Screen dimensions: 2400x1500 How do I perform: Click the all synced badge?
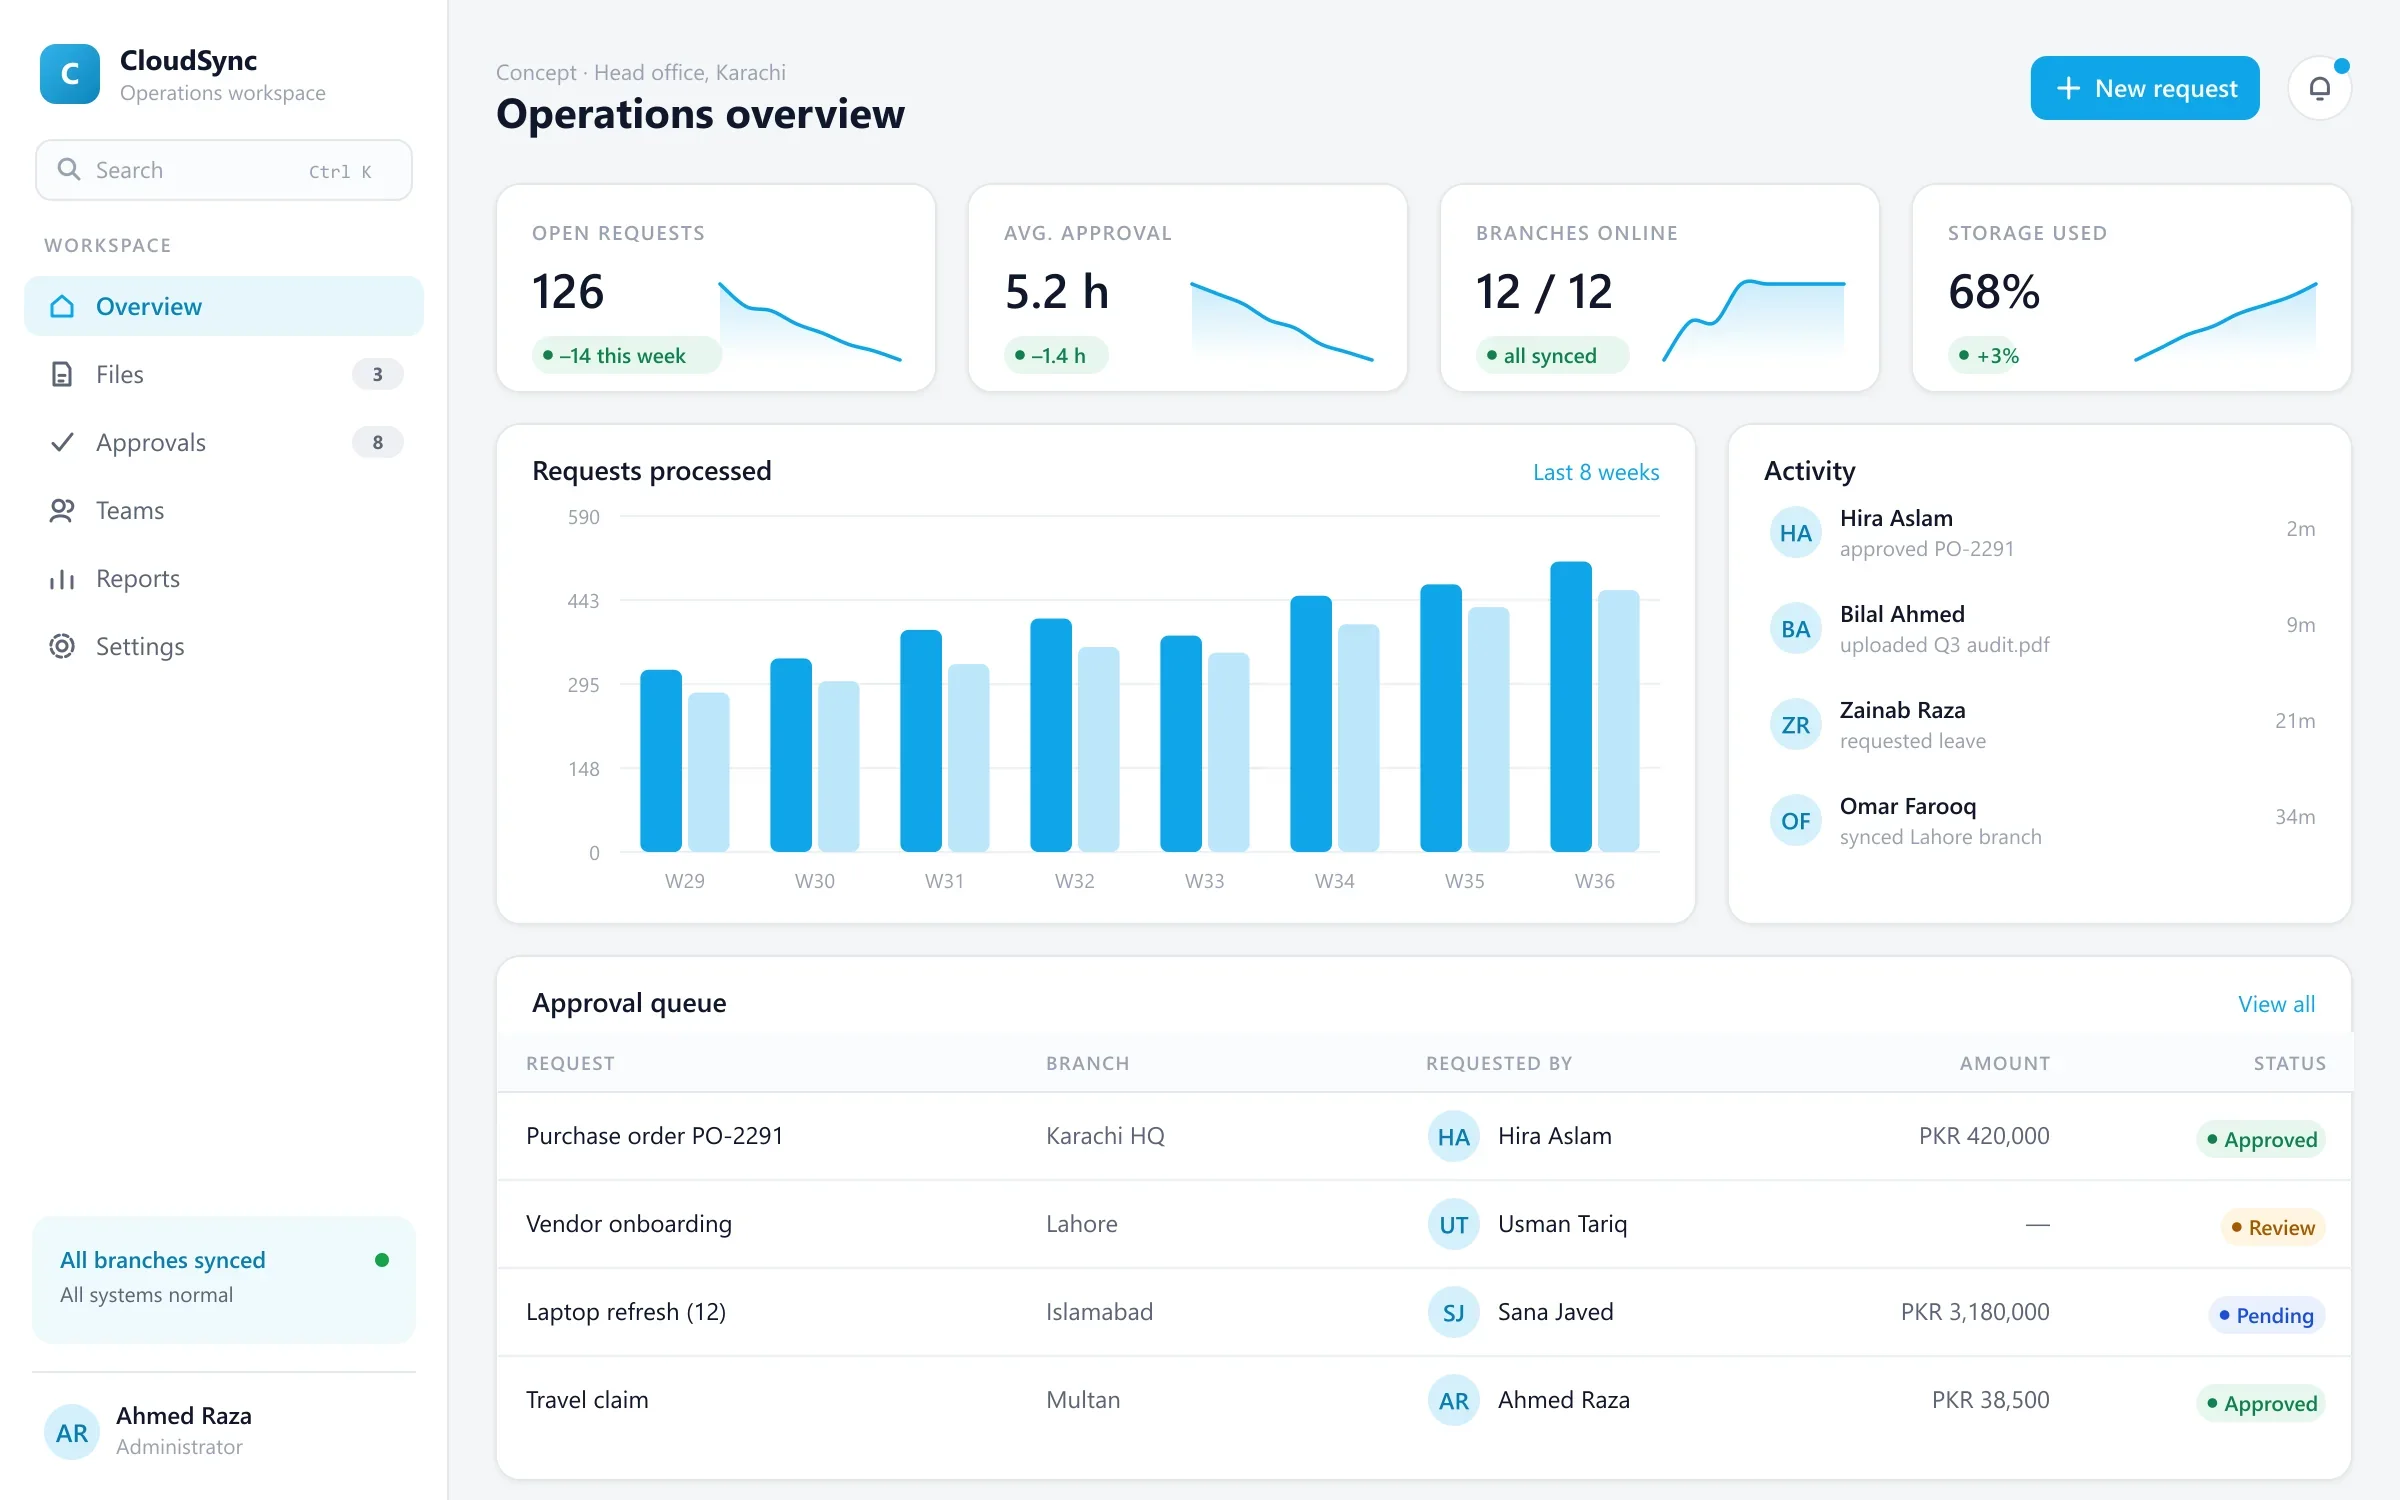[1552, 355]
